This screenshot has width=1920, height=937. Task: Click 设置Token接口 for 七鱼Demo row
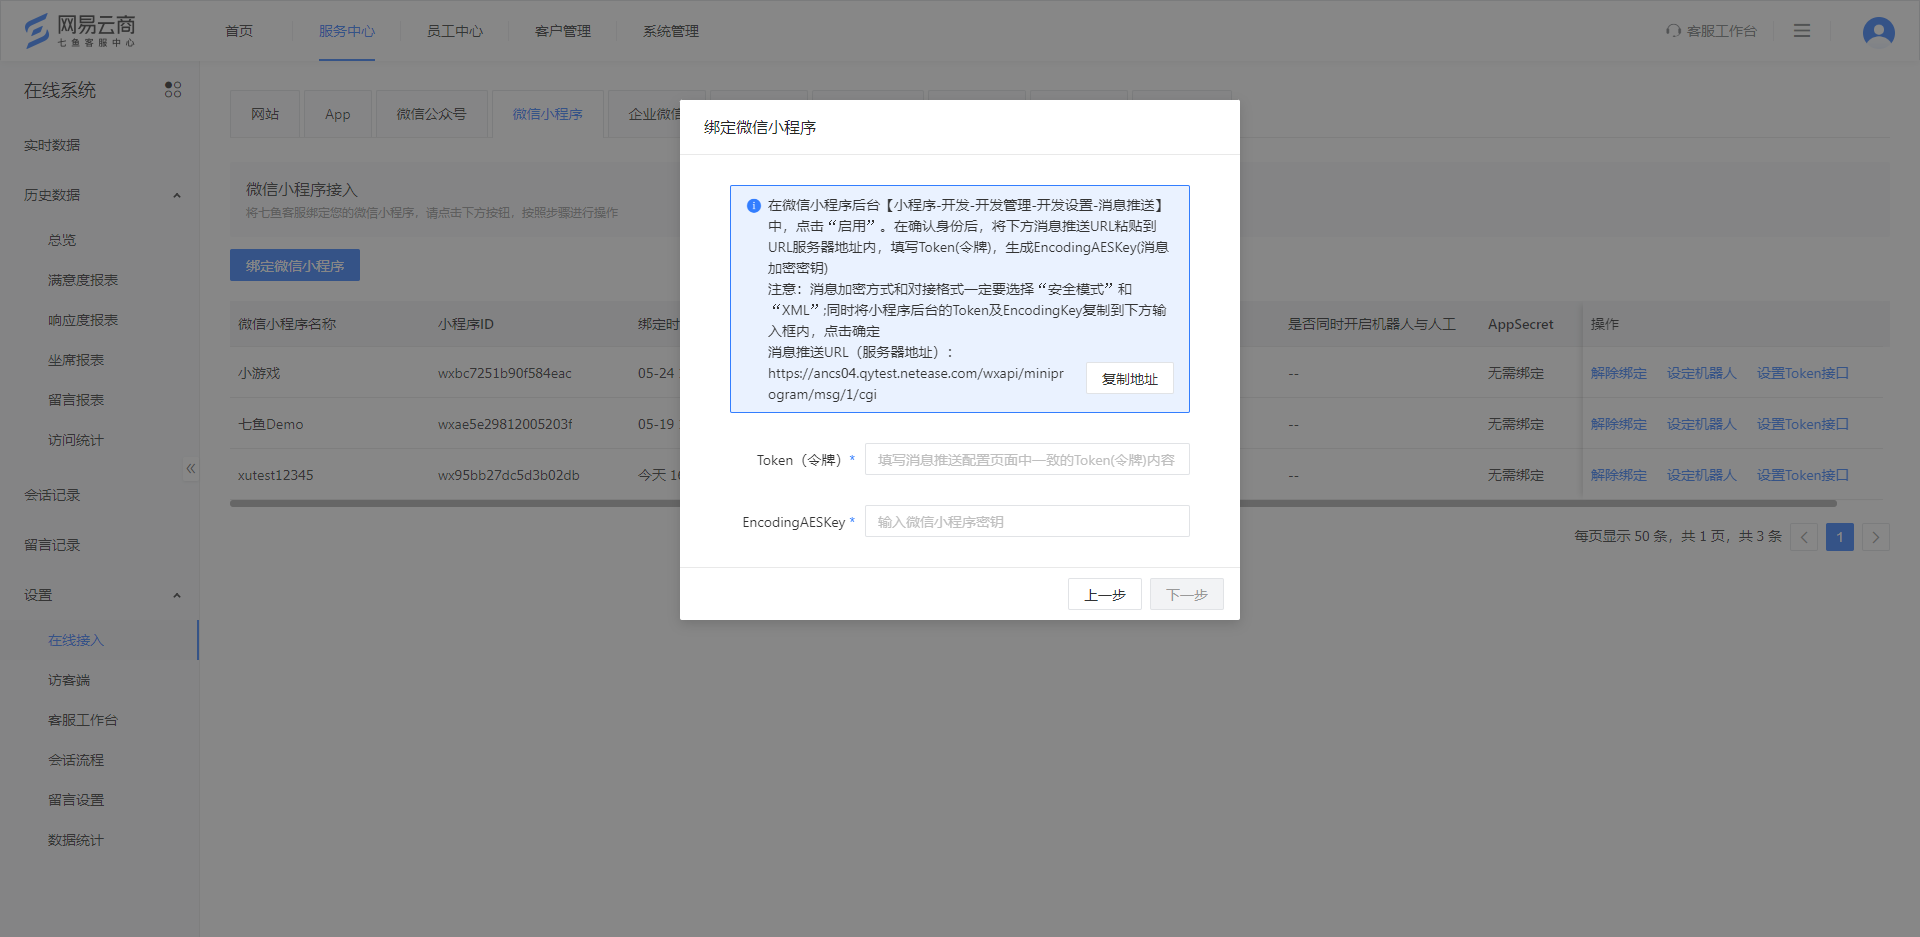coord(1803,424)
